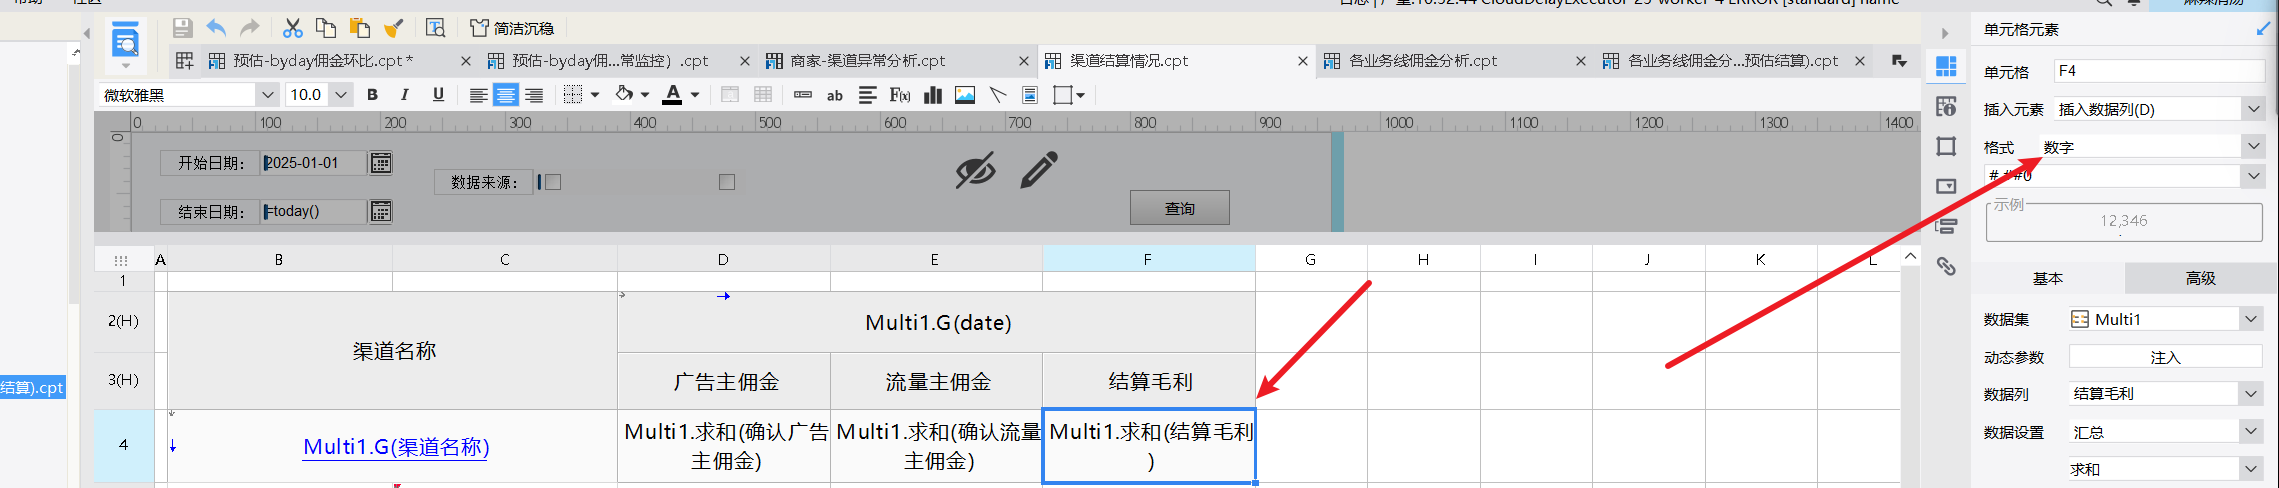2279x488 pixels.
Task: Open calendar picker for 开始日期
Action: point(381,163)
